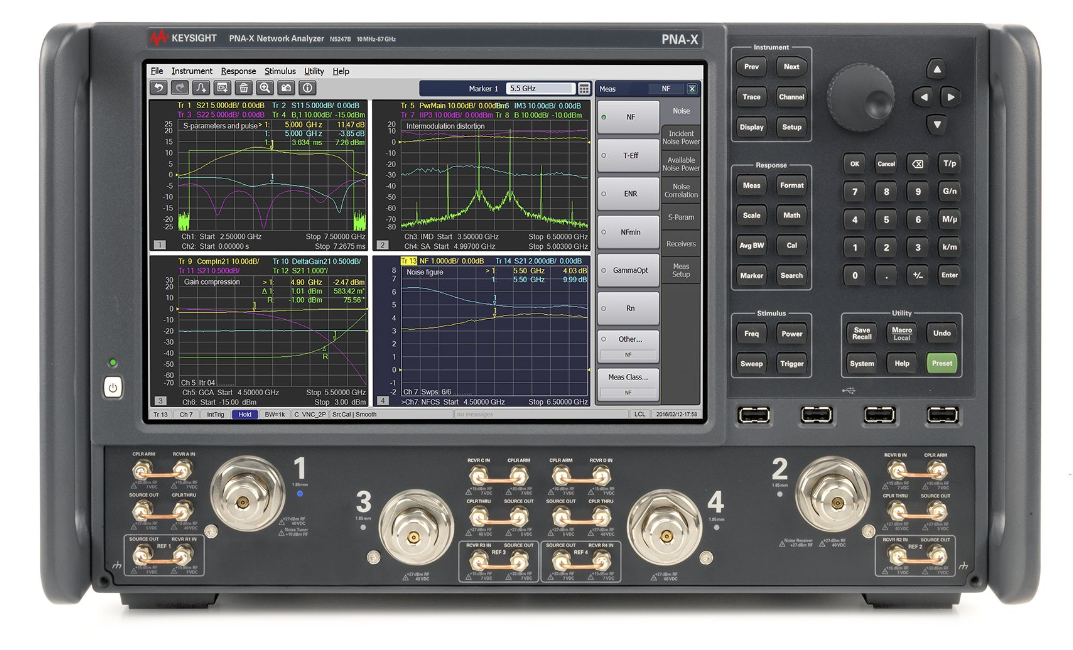Click the trash can delete icon
This screenshot has height=650, width=1073.
click(x=244, y=88)
